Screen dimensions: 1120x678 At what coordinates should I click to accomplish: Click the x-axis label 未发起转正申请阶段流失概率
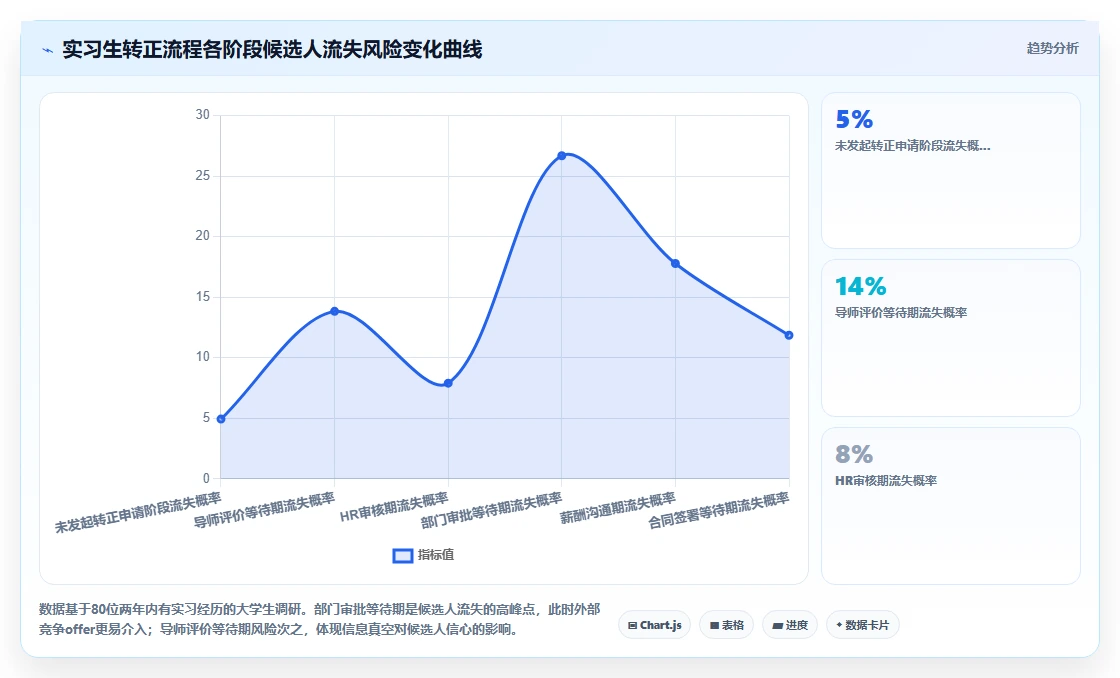[x=139, y=512]
